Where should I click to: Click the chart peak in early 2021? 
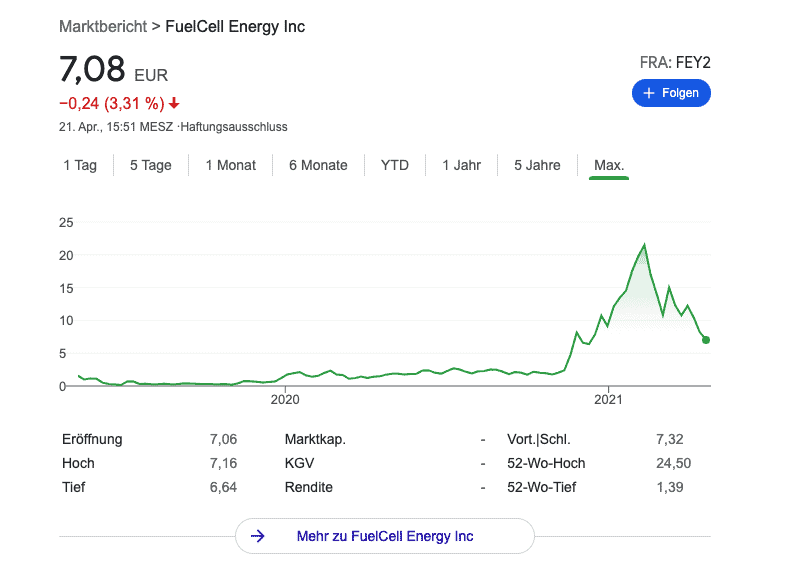[x=644, y=245]
